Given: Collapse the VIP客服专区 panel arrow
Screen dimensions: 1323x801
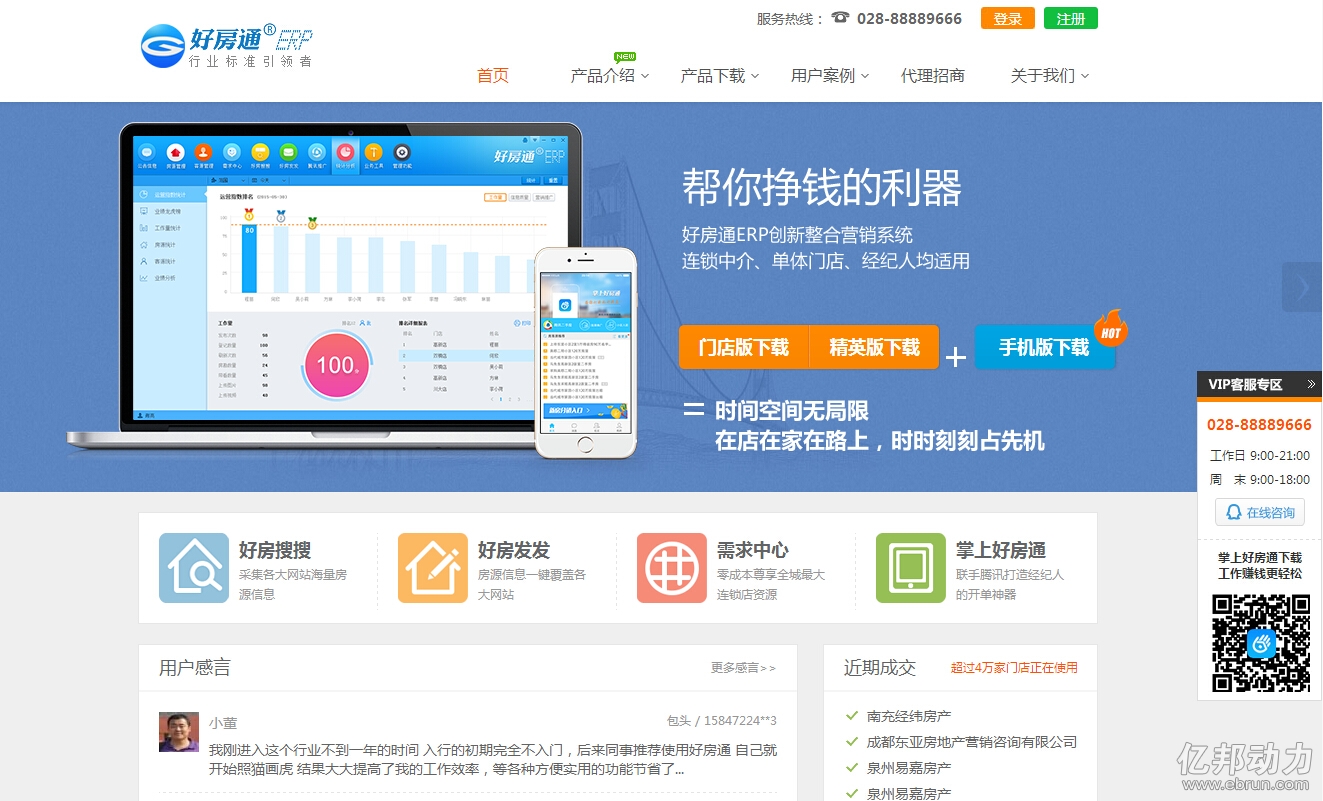Looking at the screenshot, I should coord(1311,385).
